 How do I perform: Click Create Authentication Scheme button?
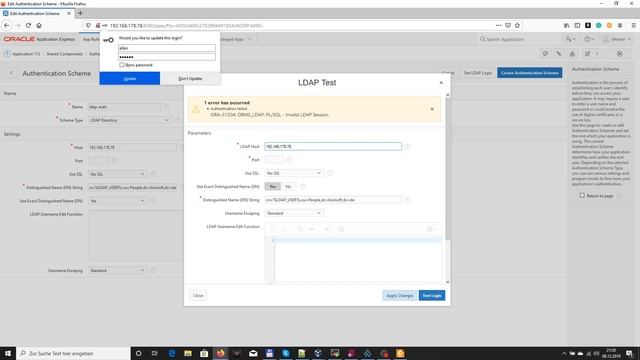[529, 73]
